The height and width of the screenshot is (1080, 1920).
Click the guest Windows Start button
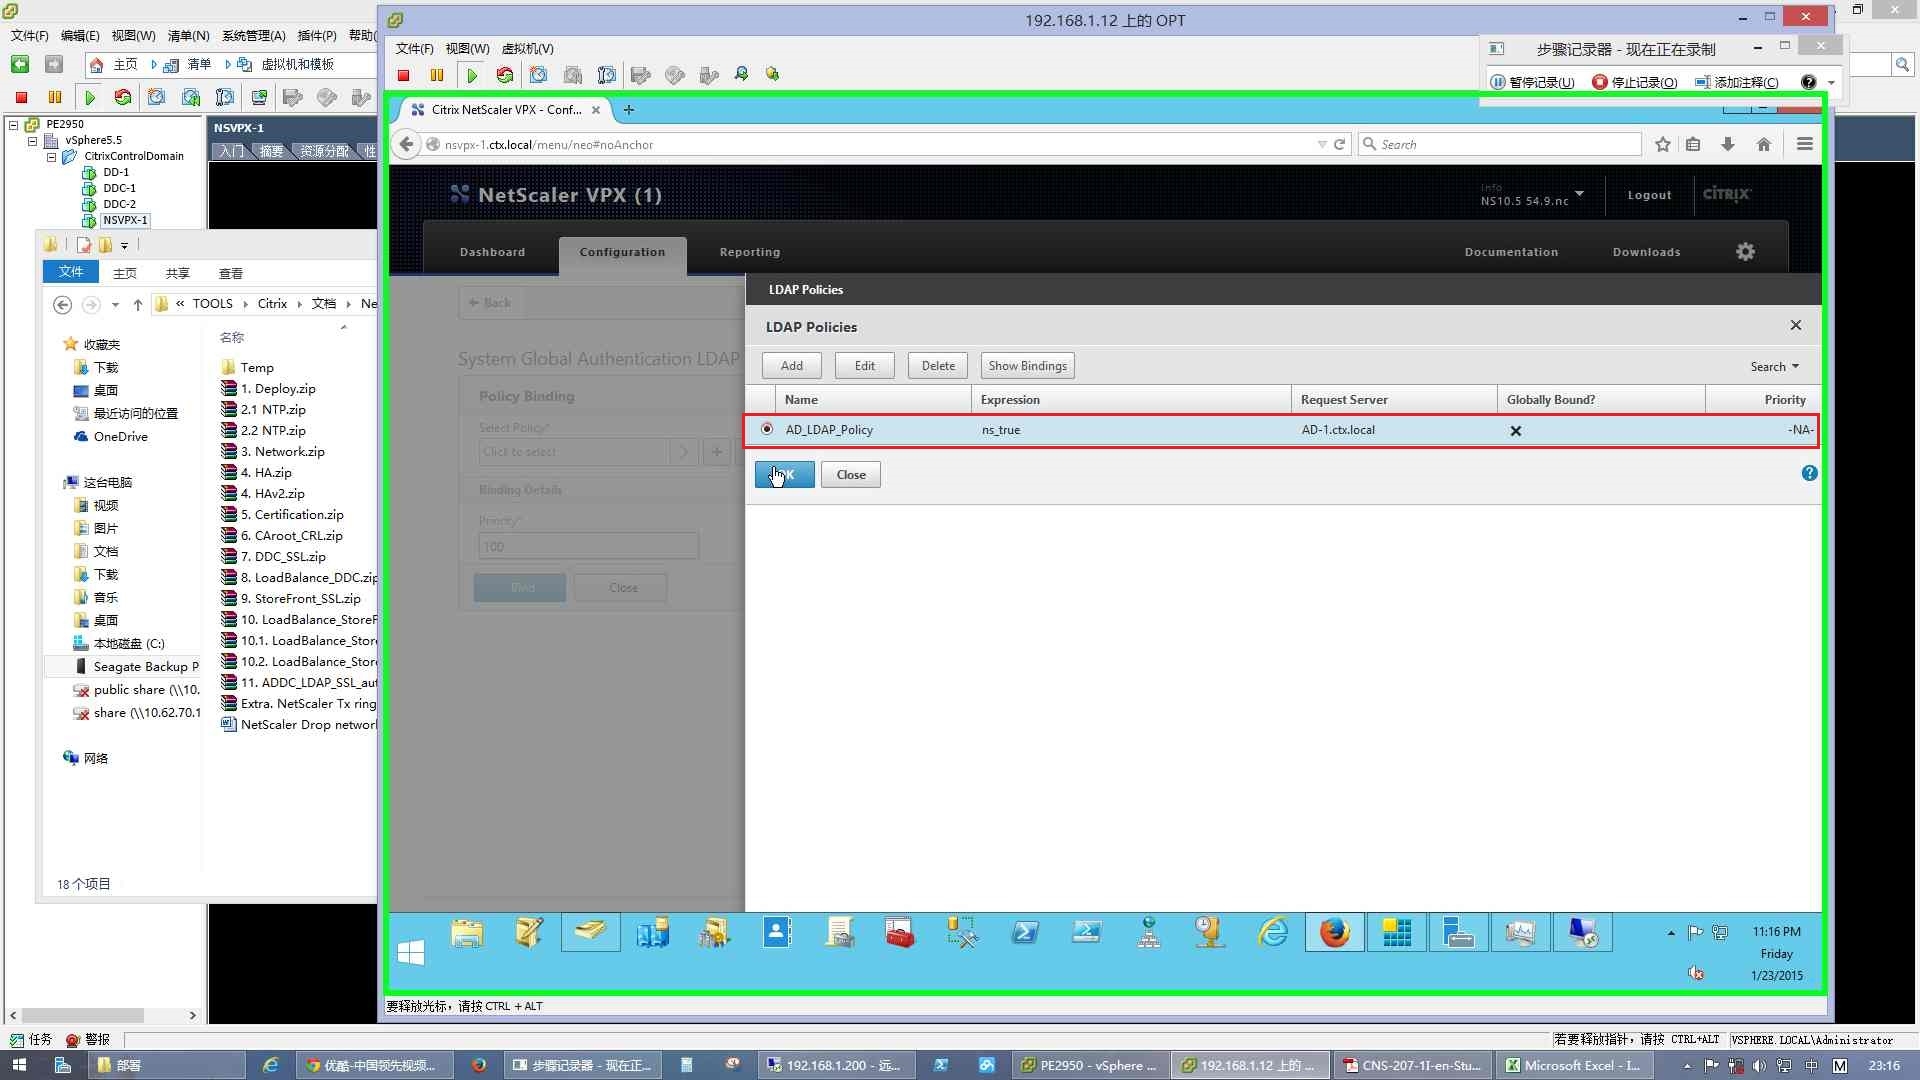[x=411, y=952]
